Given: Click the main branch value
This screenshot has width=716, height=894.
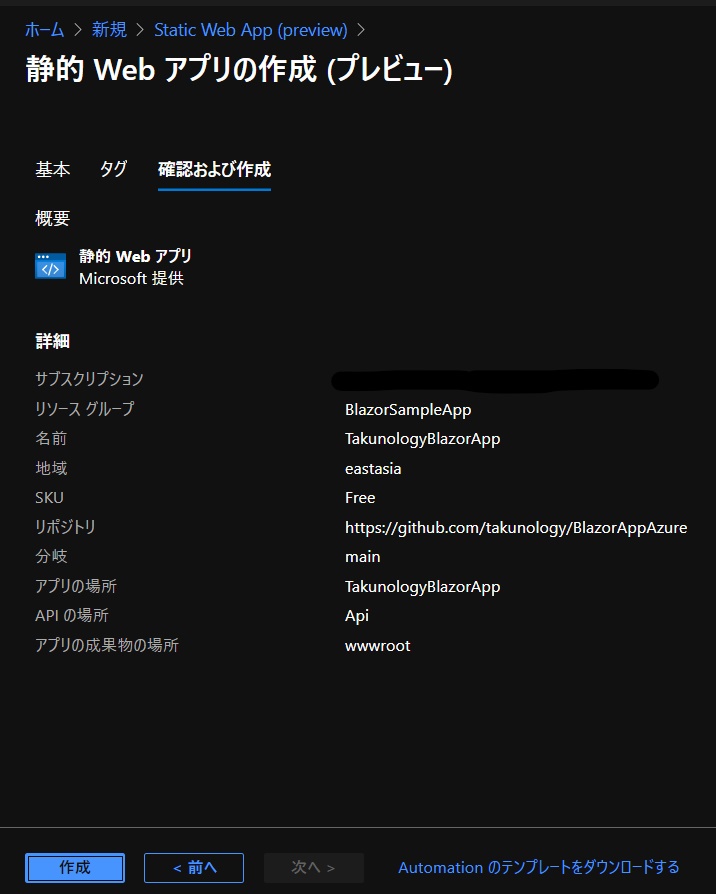Looking at the screenshot, I should [x=363, y=557].
